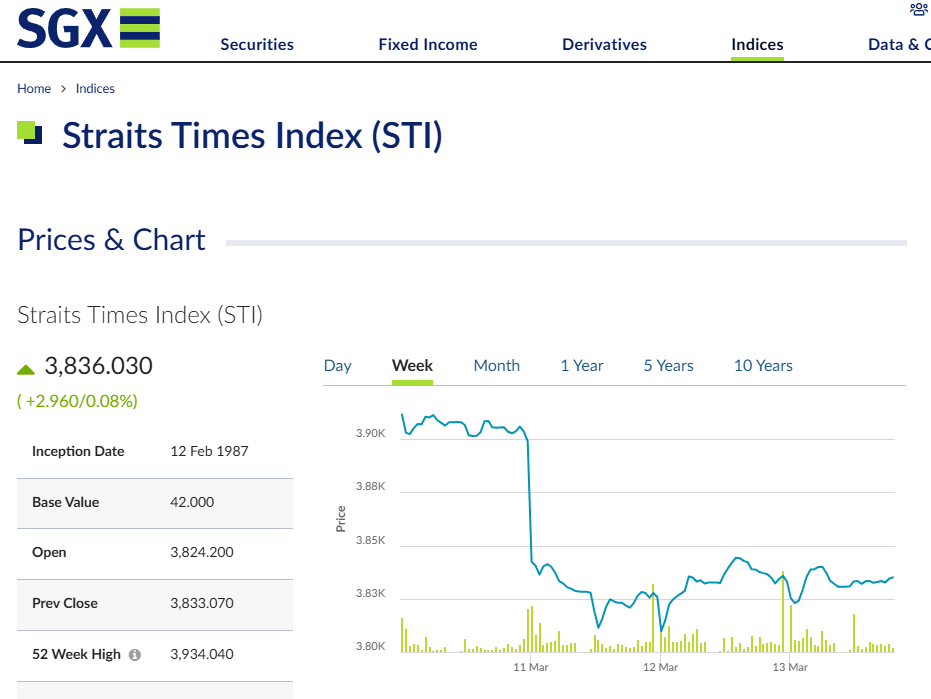Screen dimensions: 931x699
Task: Click the SGX logo
Action: [x=88, y=28]
